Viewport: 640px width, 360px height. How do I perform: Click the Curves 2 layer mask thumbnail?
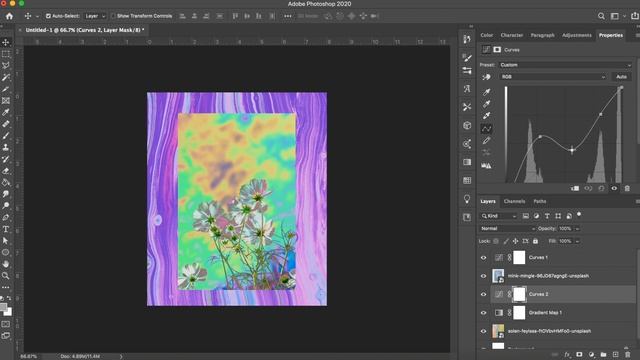[519, 294]
